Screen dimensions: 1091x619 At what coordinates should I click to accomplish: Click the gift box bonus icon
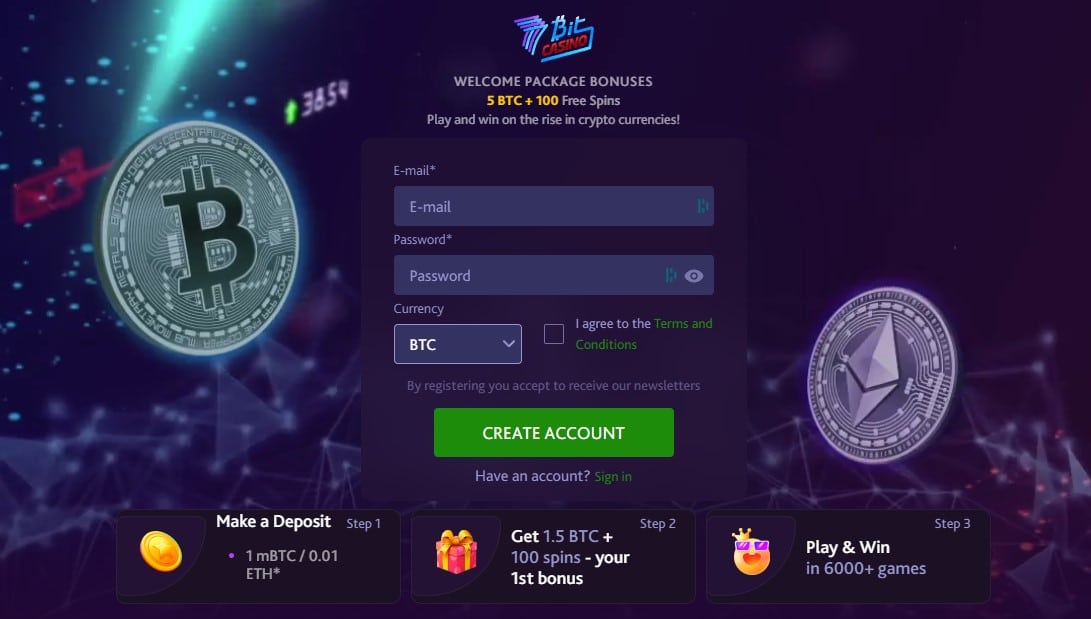point(456,552)
